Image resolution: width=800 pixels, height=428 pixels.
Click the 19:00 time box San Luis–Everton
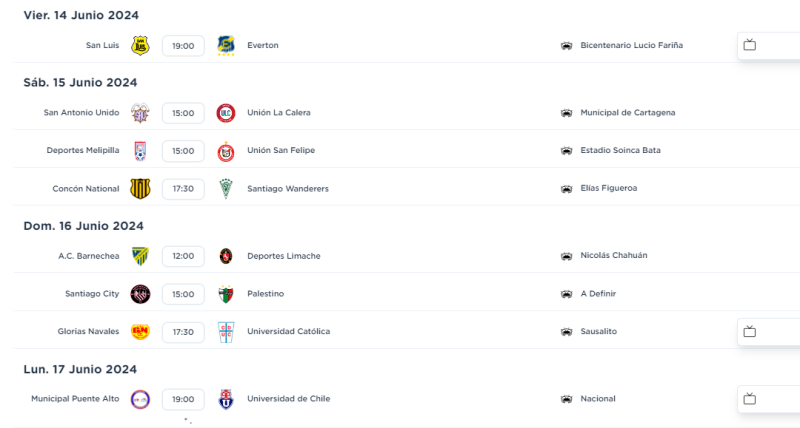pos(183,46)
